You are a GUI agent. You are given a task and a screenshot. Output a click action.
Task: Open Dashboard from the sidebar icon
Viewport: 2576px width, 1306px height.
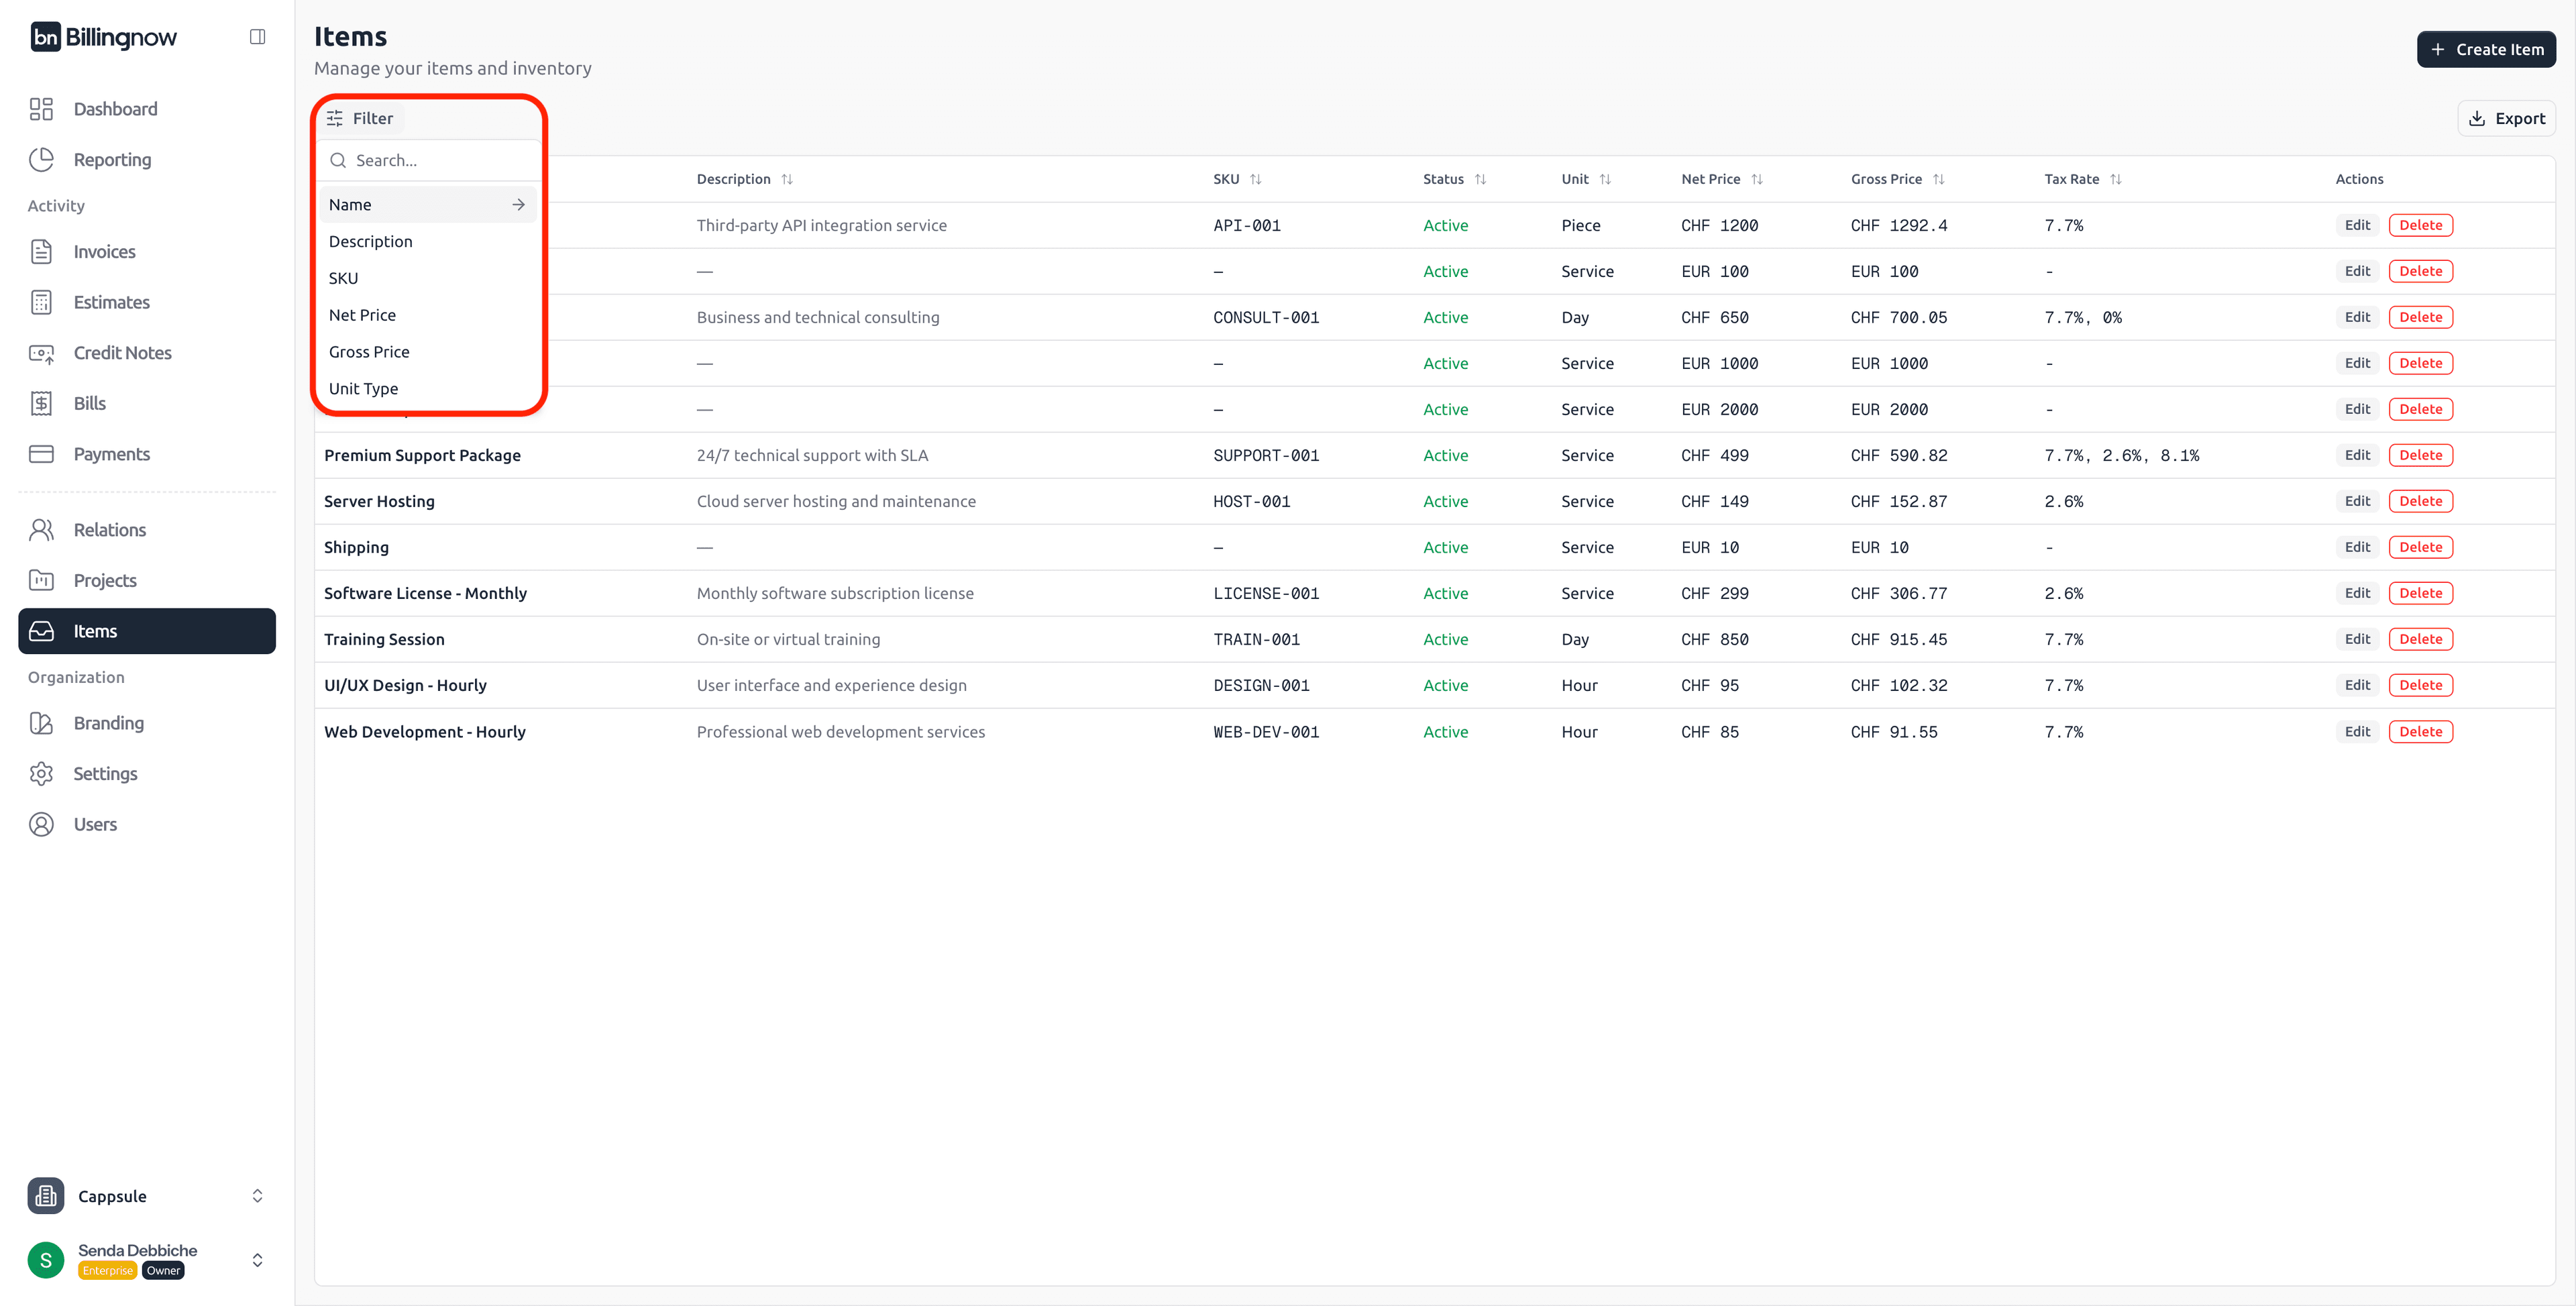click(41, 109)
